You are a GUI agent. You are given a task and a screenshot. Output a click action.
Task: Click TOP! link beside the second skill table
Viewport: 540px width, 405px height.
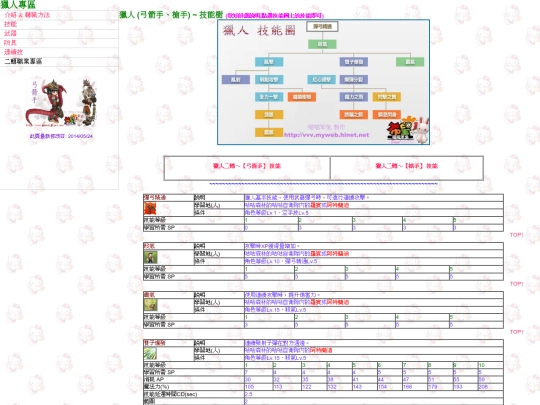[x=516, y=284]
